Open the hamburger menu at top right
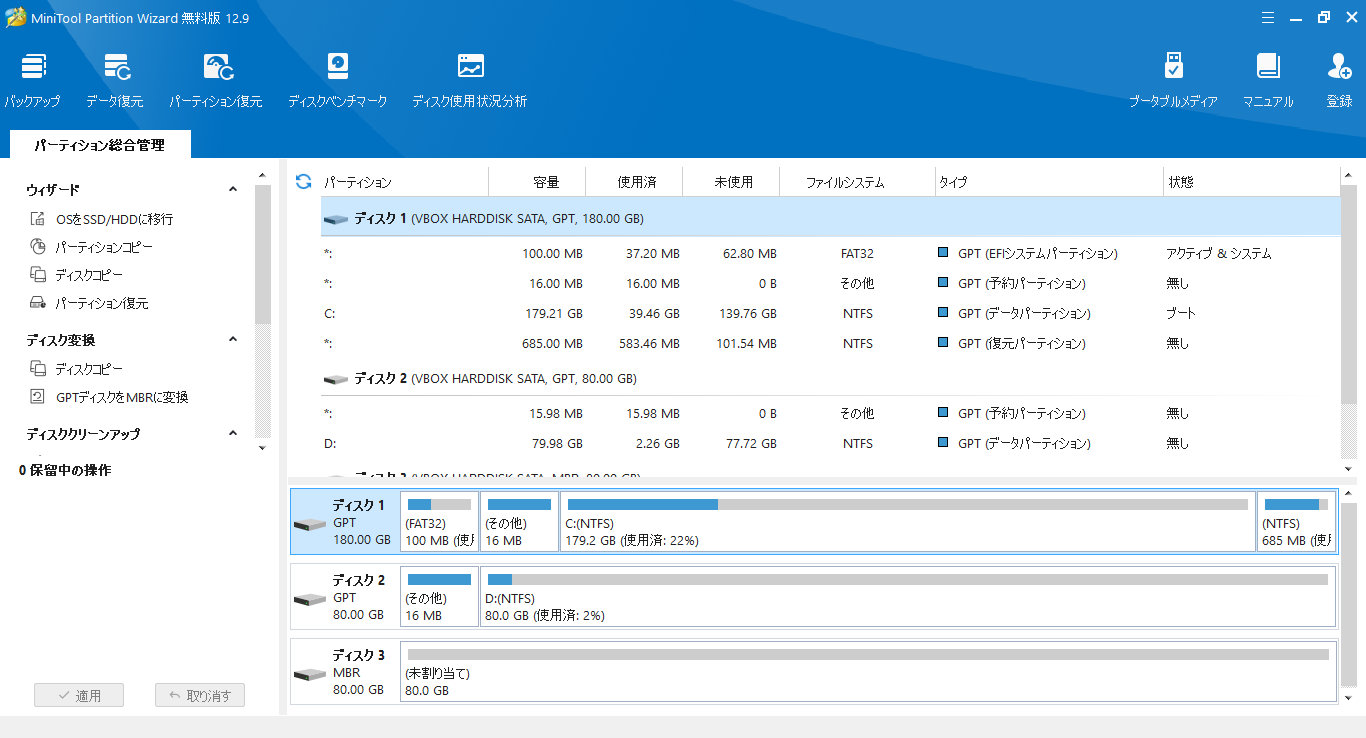 (x=1267, y=17)
